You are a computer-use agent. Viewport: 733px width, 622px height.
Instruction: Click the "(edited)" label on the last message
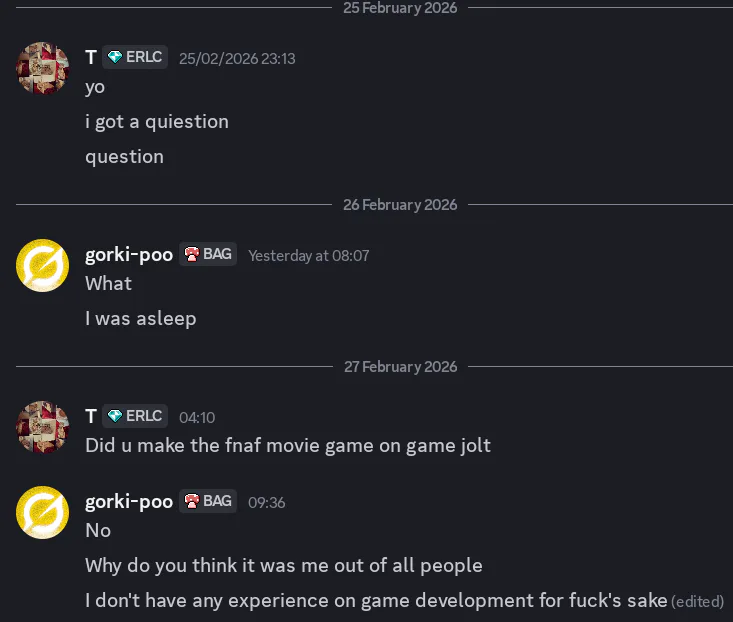tap(697, 601)
